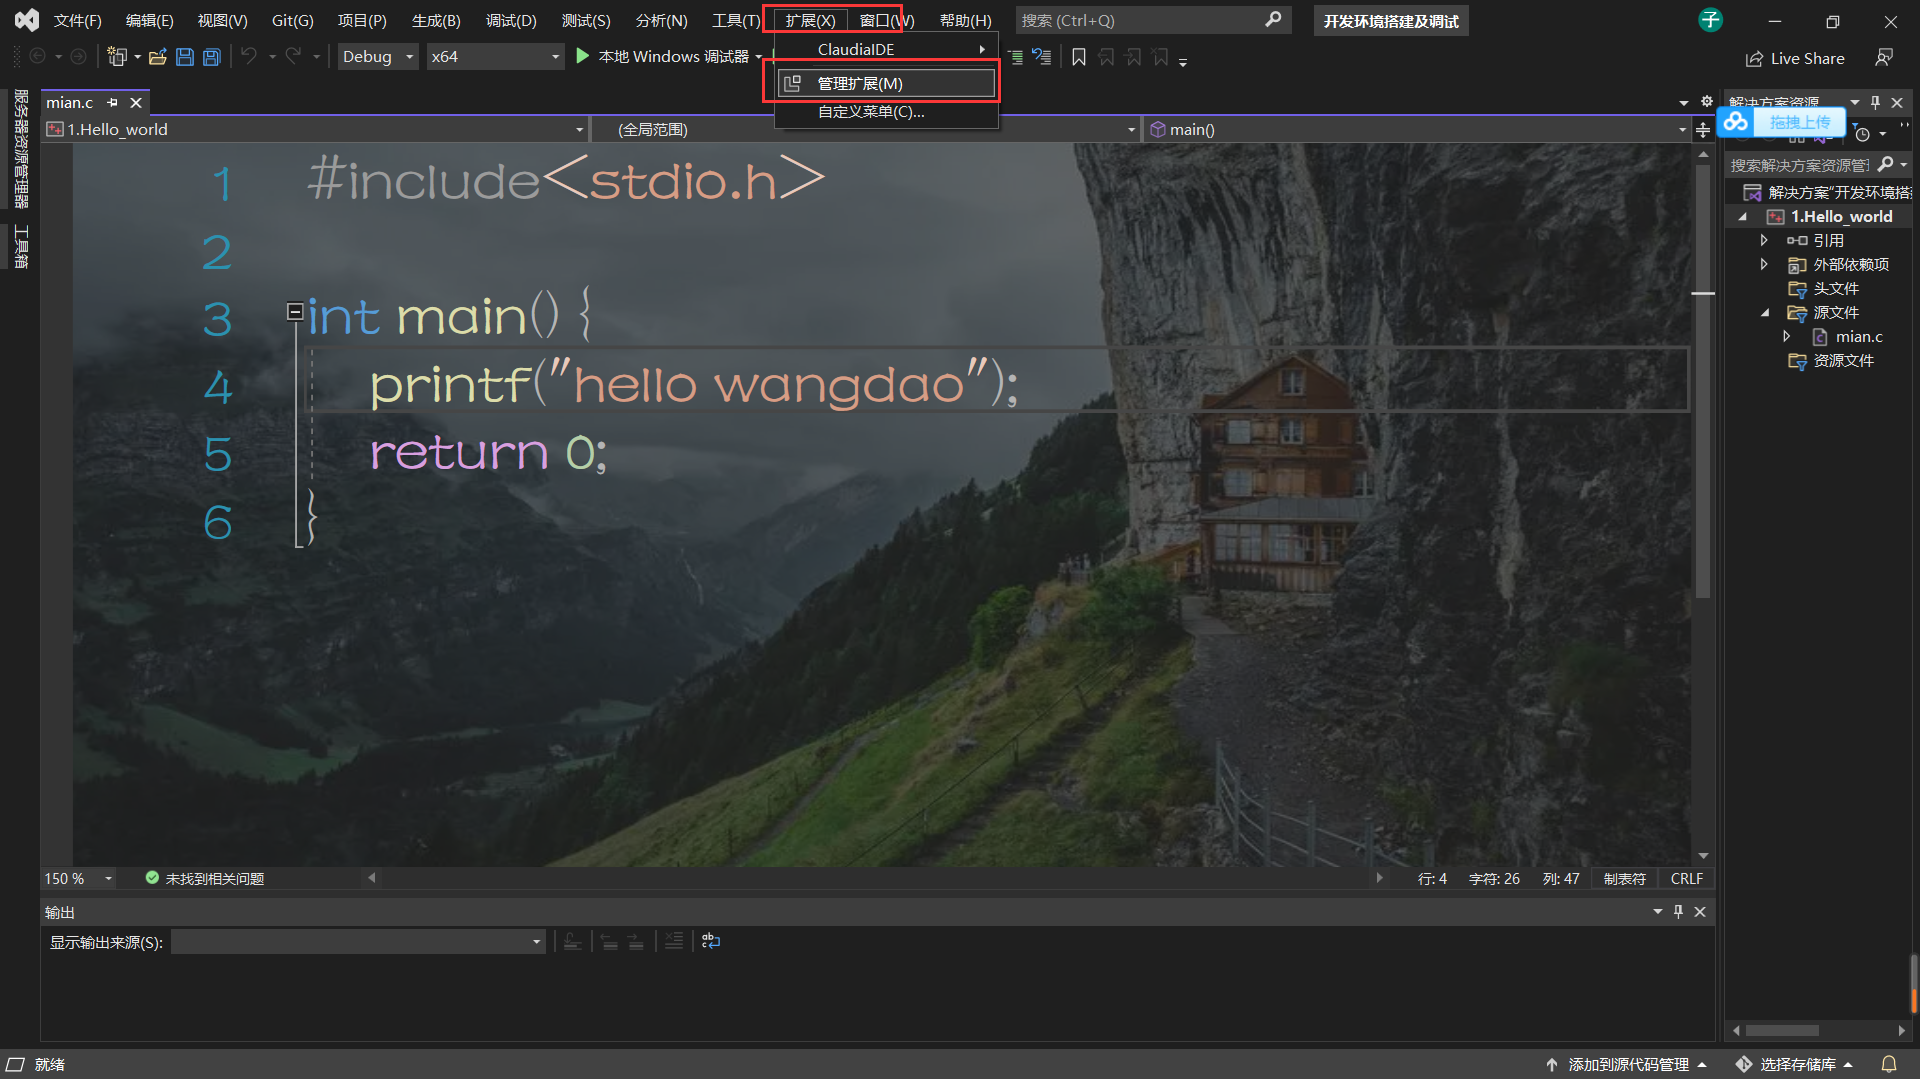Pin the mian.c tab
Screen dimensions: 1920x1080
[x=112, y=102]
